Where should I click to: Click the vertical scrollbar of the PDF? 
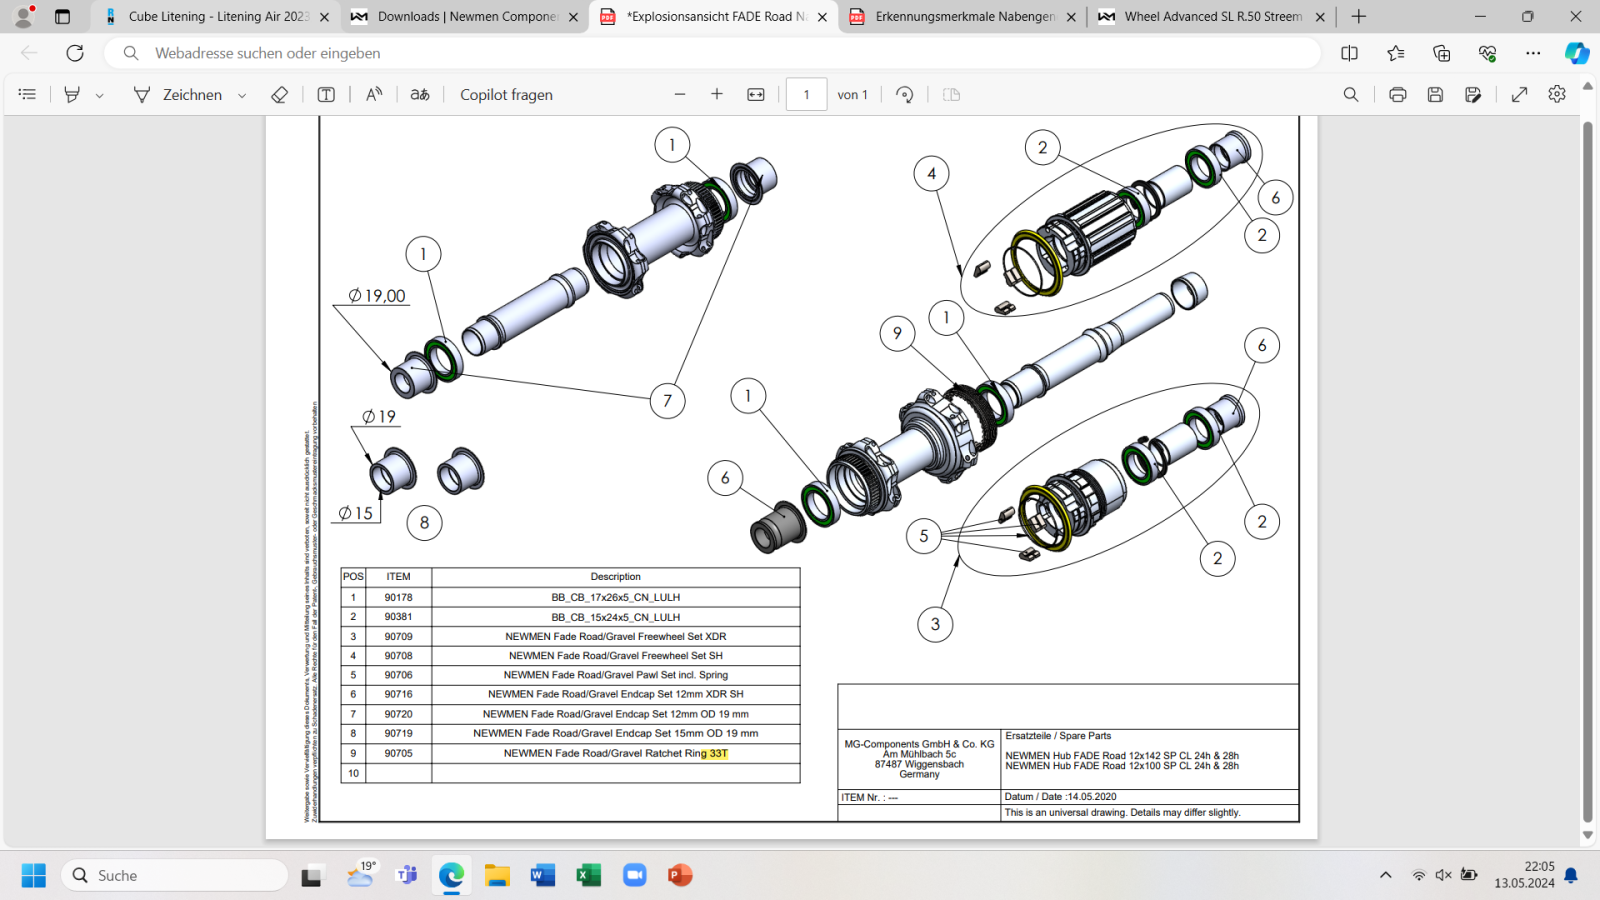point(1587,470)
